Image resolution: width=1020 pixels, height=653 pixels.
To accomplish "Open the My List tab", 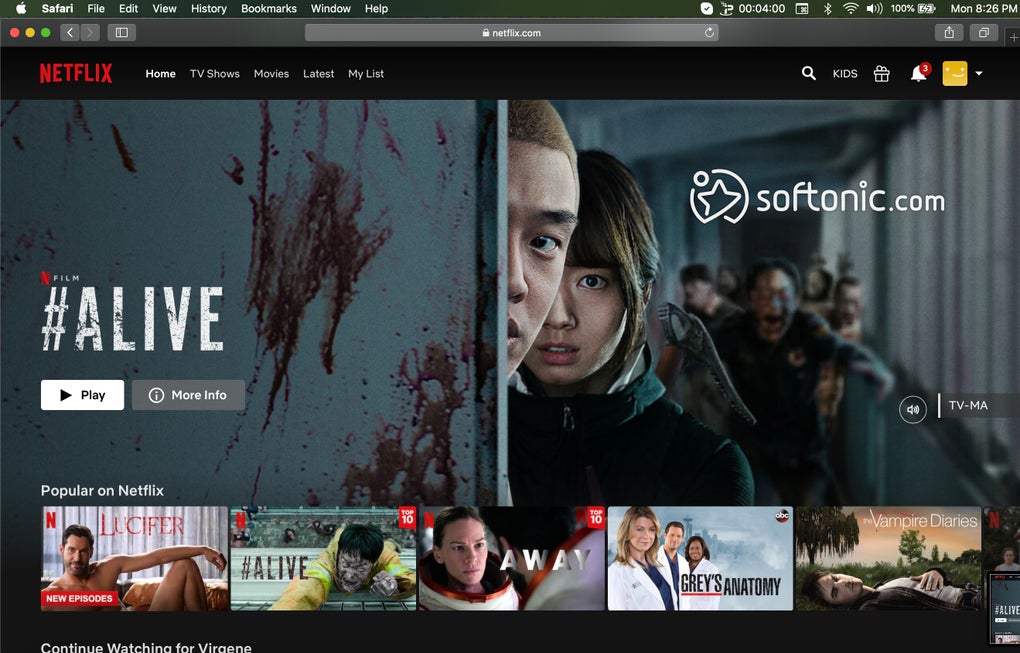I will pyautogui.click(x=366, y=73).
